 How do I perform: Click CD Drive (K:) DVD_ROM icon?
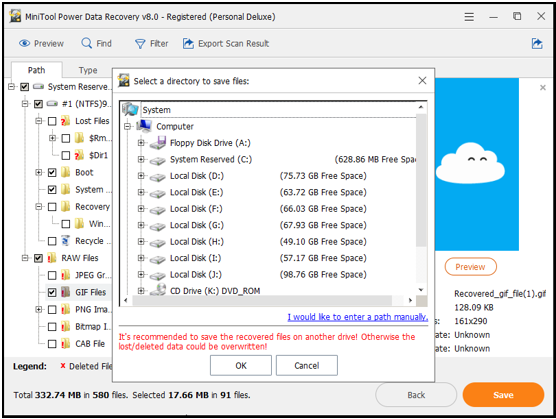pos(158,290)
